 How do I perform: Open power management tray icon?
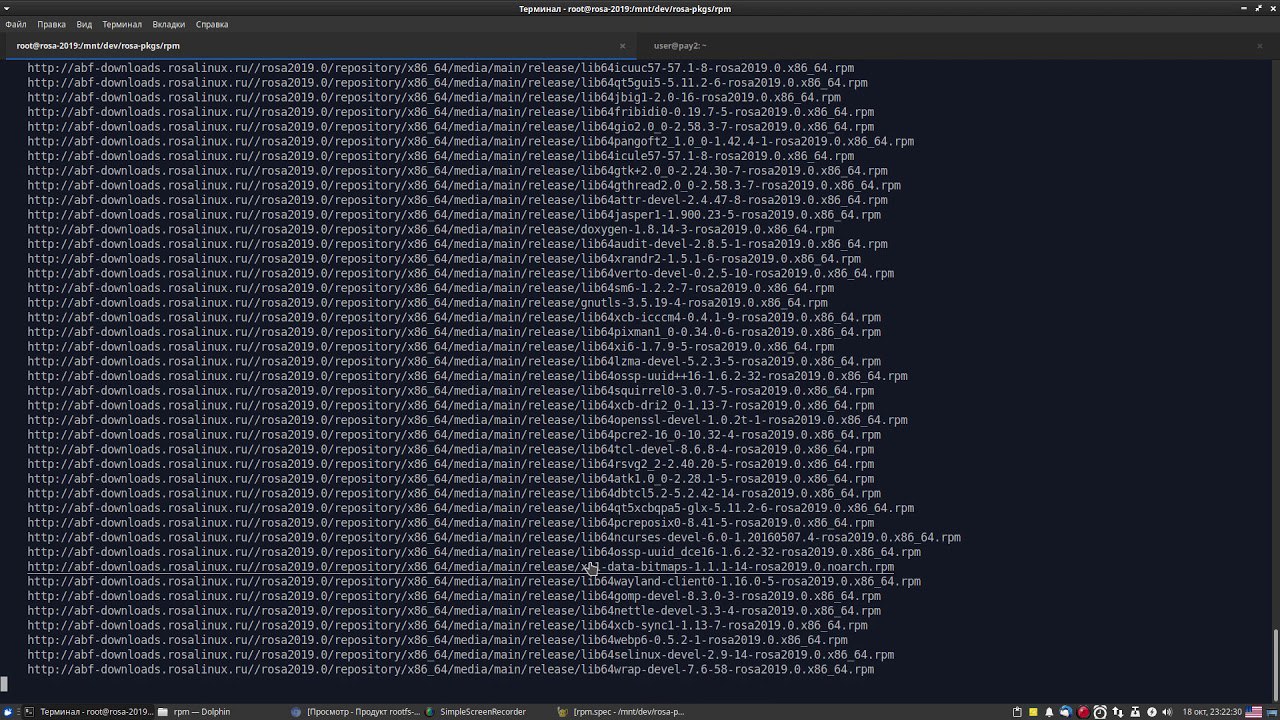coord(1152,712)
